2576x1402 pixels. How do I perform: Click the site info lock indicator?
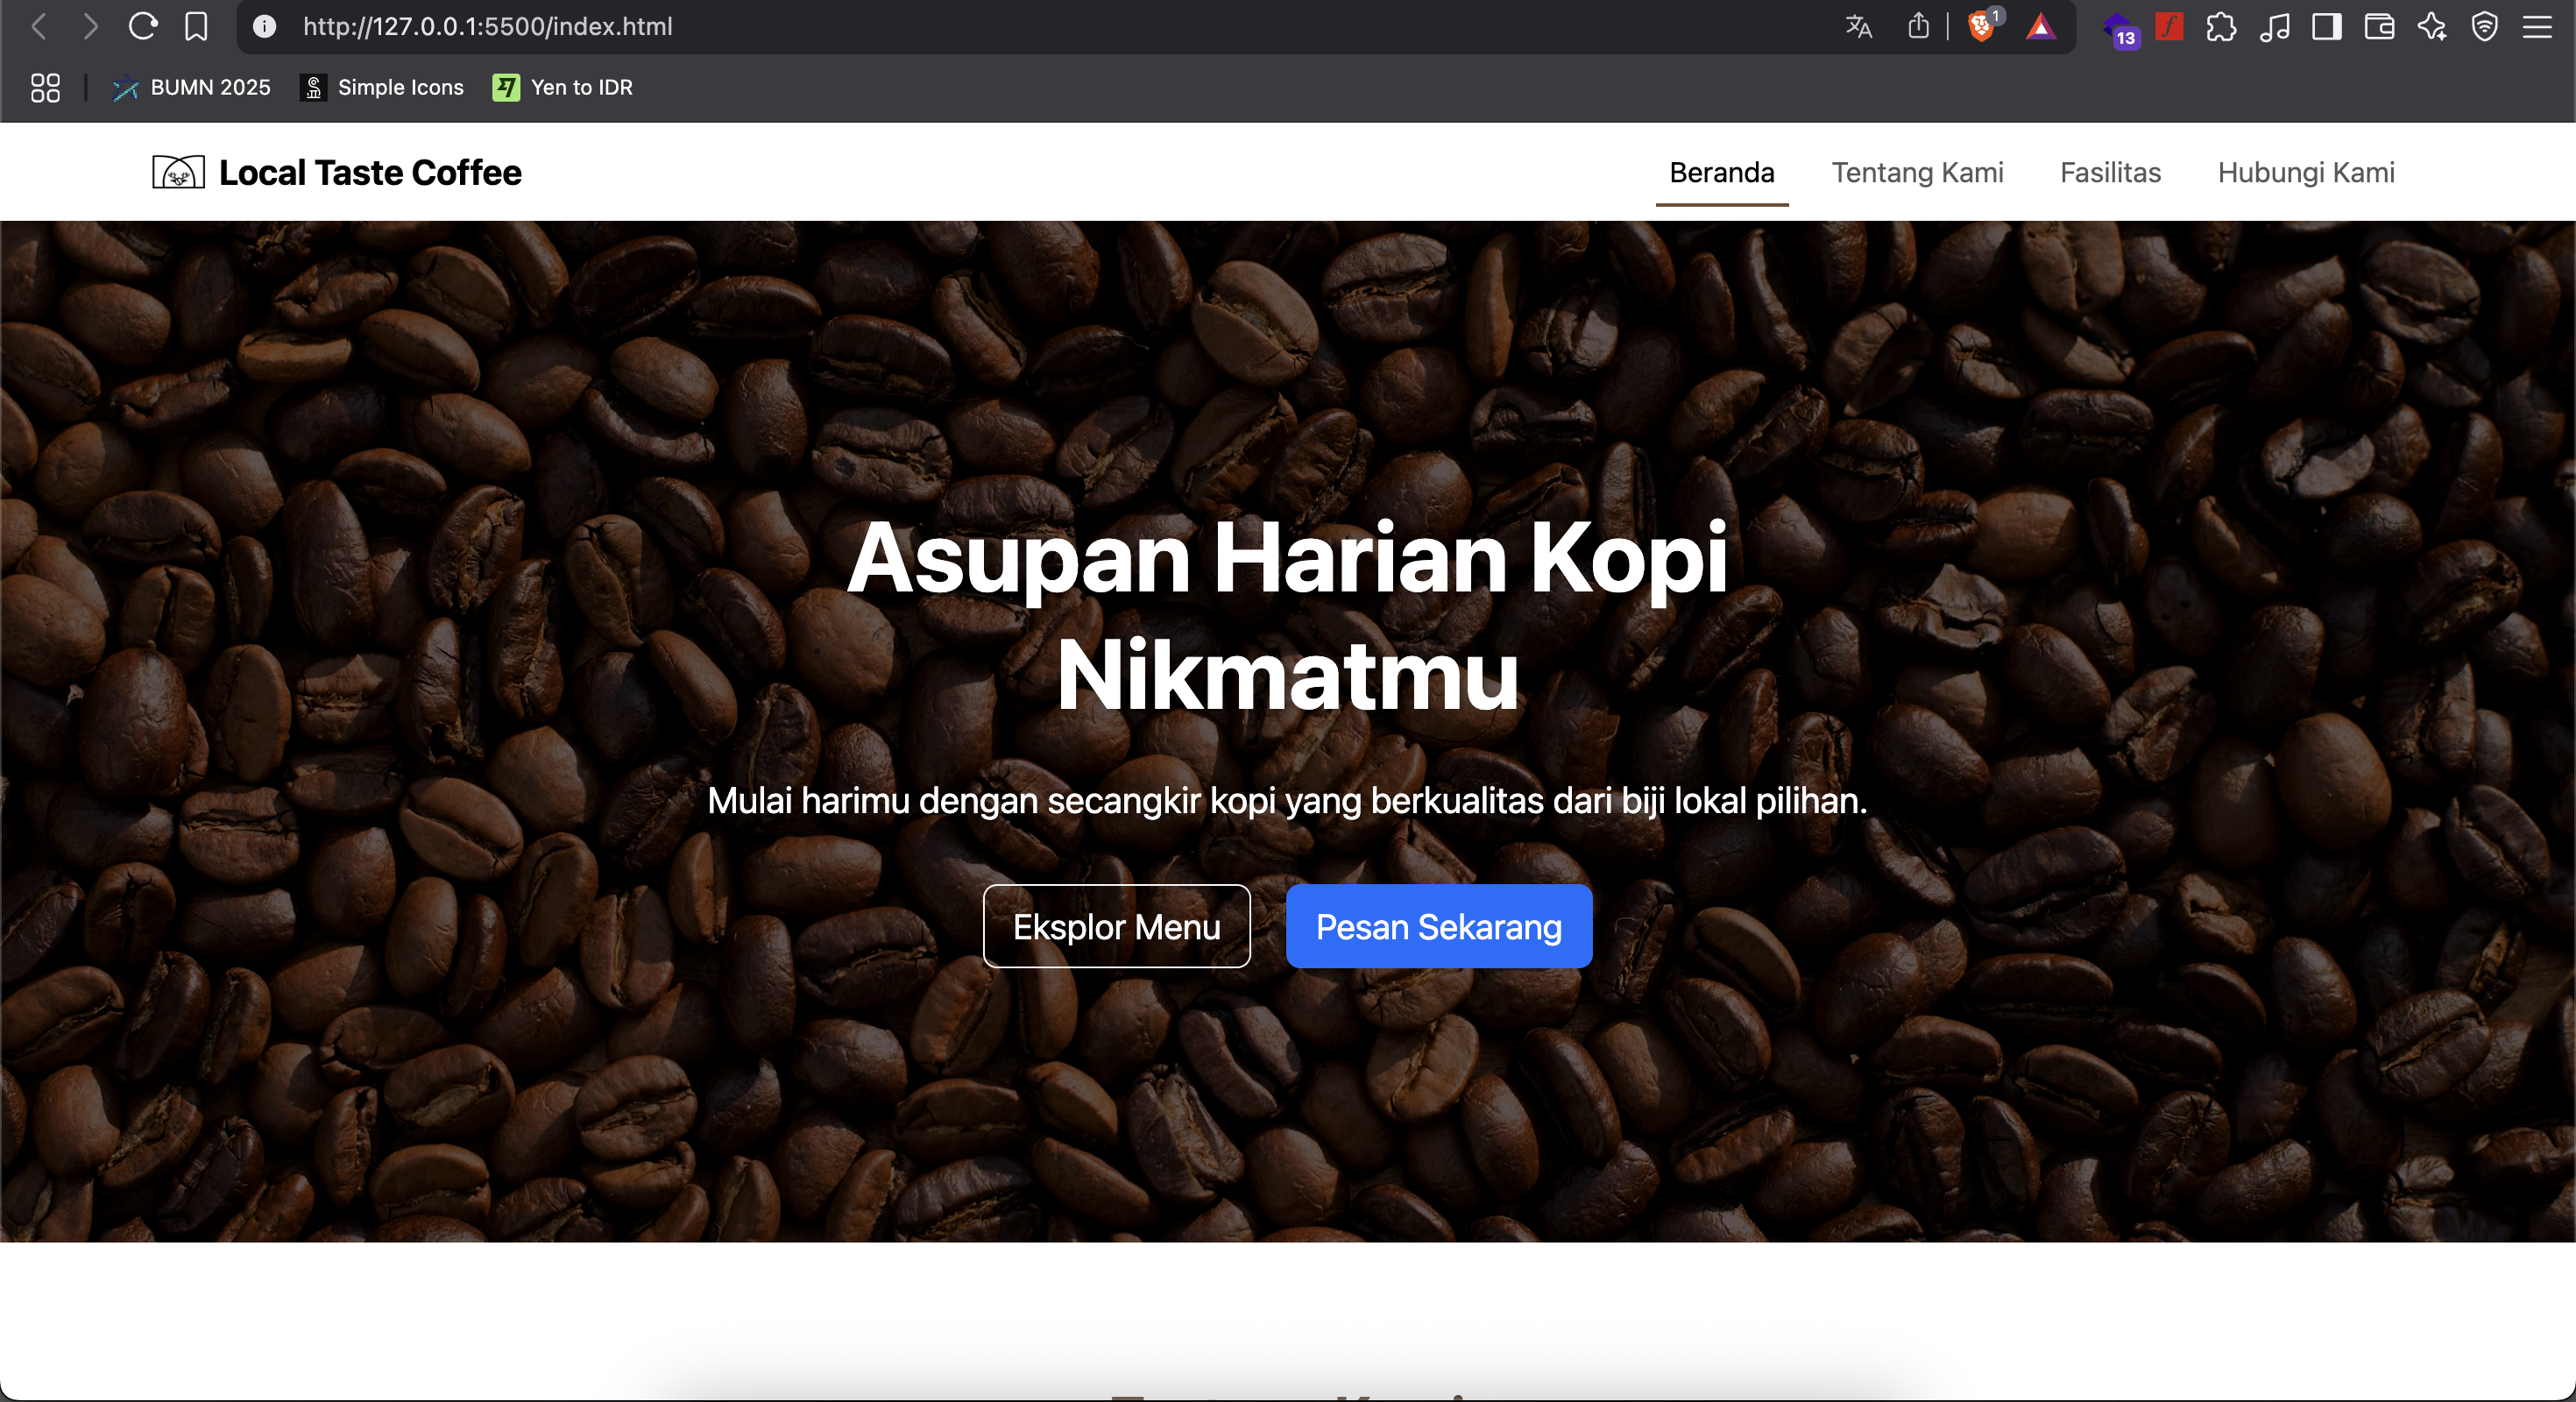click(264, 27)
